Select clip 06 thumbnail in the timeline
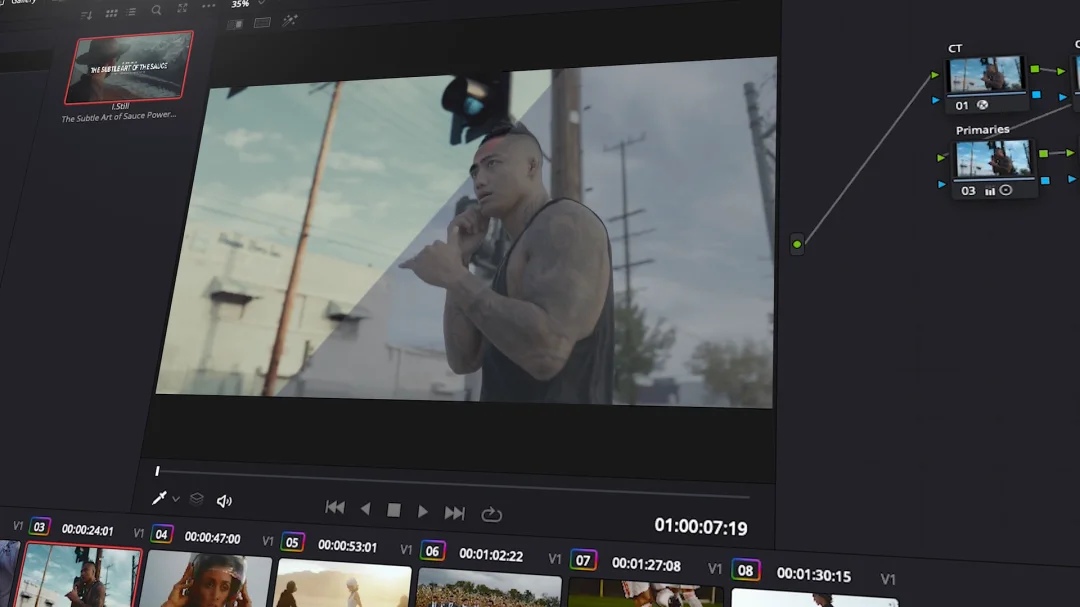The image size is (1080, 607). [488, 590]
